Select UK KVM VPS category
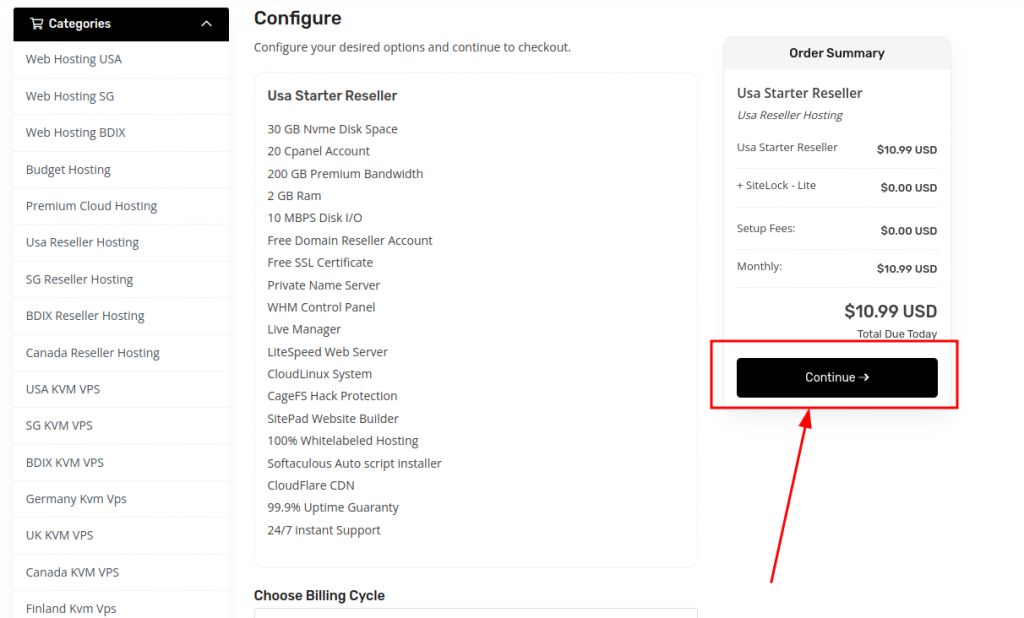The height and width of the screenshot is (618, 1024). click(59, 536)
